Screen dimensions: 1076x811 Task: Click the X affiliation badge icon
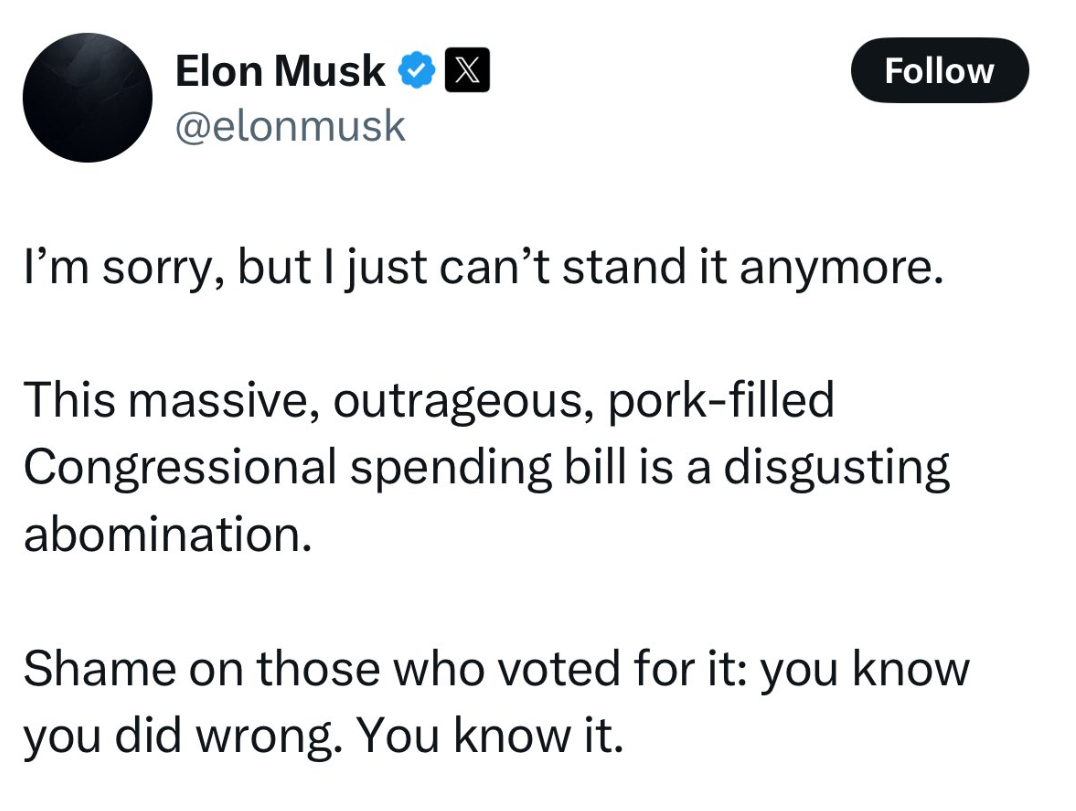pyautogui.click(x=466, y=71)
